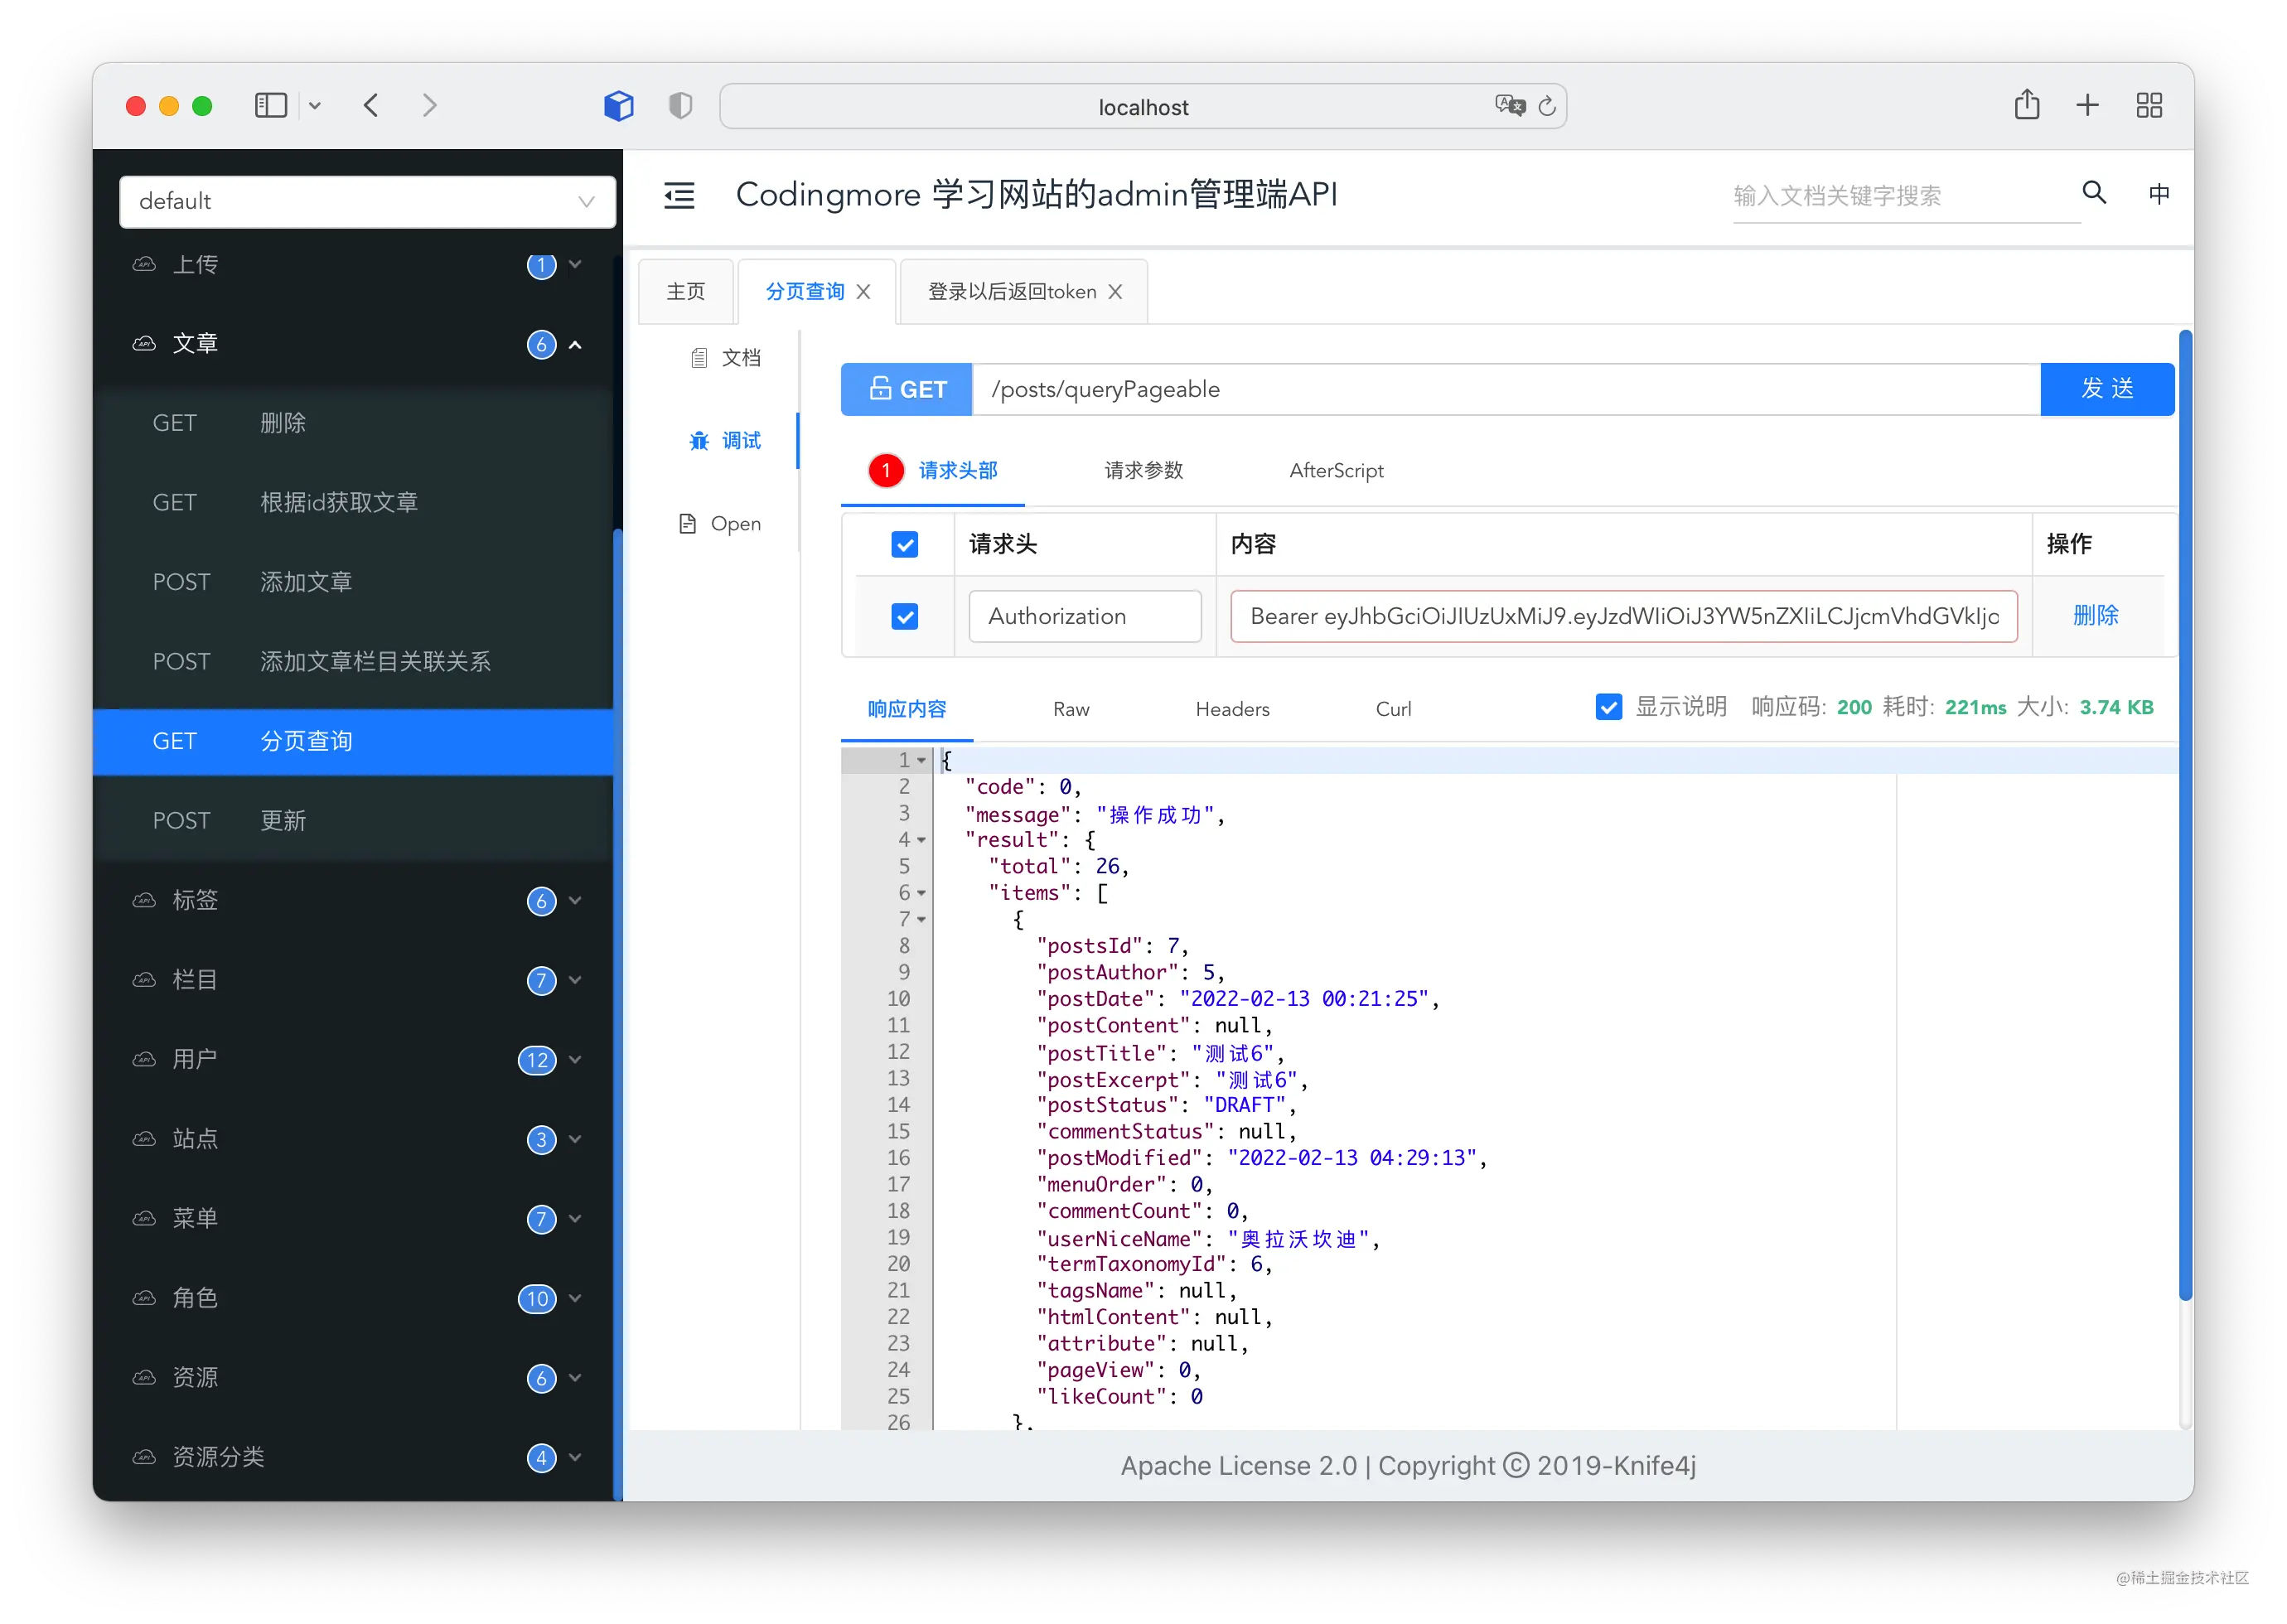Switch language via 中 icon

(x=2159, y=194)
